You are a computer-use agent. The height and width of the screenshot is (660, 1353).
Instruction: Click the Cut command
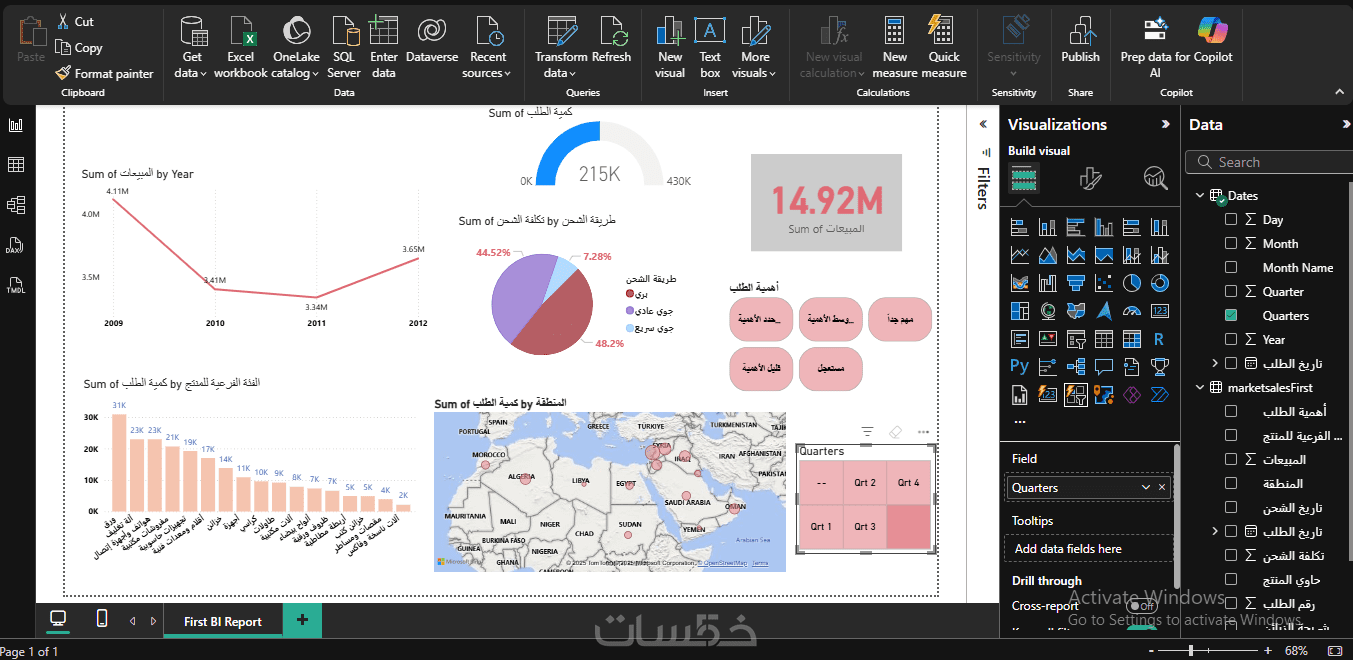click(x=75, y=21)
